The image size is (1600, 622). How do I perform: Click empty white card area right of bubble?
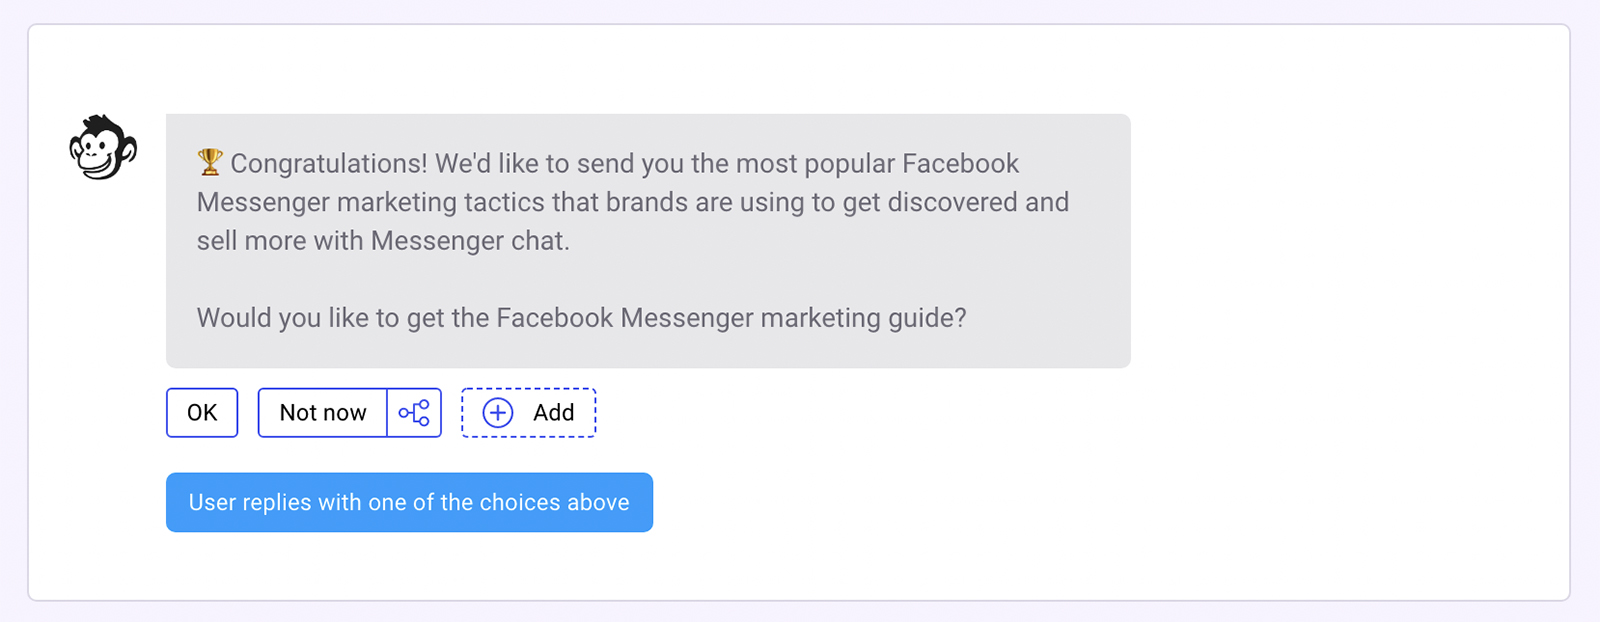1350,240
